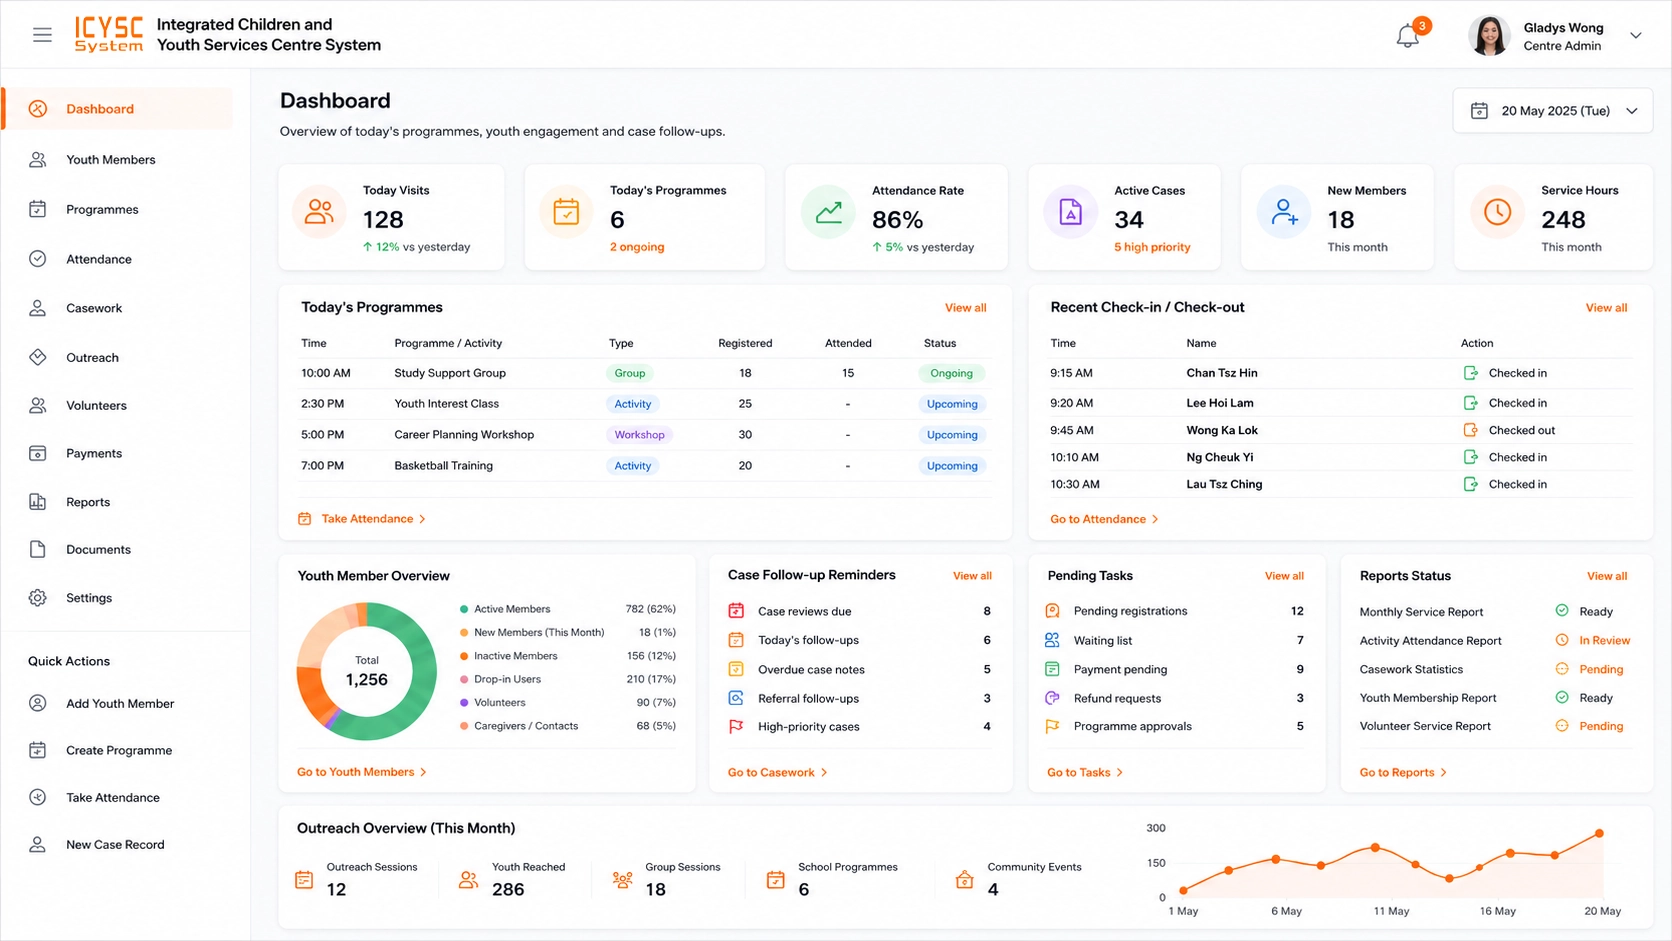Viewport: 1672px width, 941px height.
Task: View all Pending Tasks
Action: (x=1284, y=576)
